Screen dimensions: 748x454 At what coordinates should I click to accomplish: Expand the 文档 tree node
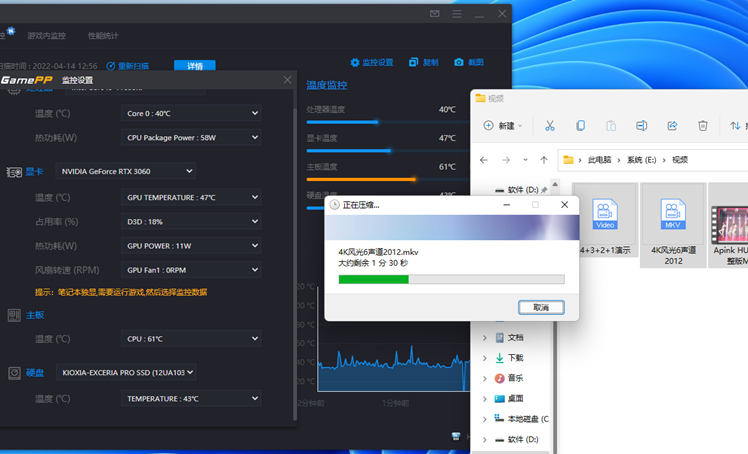pyautogui.click(x=484, y=338)
